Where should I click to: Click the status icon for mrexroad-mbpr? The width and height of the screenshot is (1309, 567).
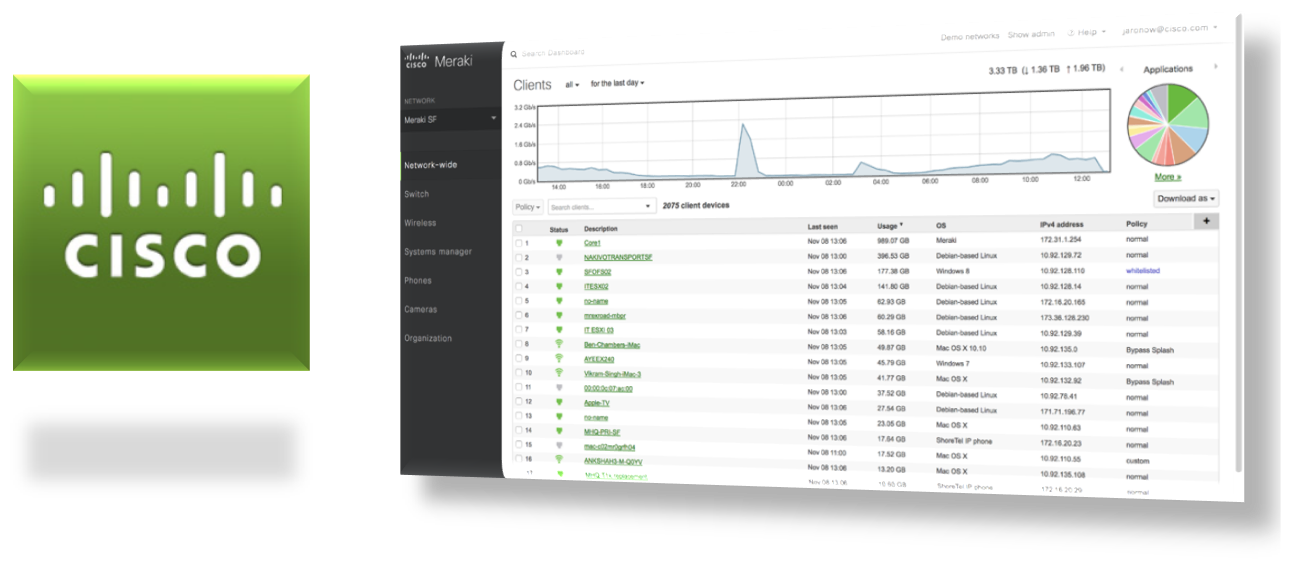560,315
